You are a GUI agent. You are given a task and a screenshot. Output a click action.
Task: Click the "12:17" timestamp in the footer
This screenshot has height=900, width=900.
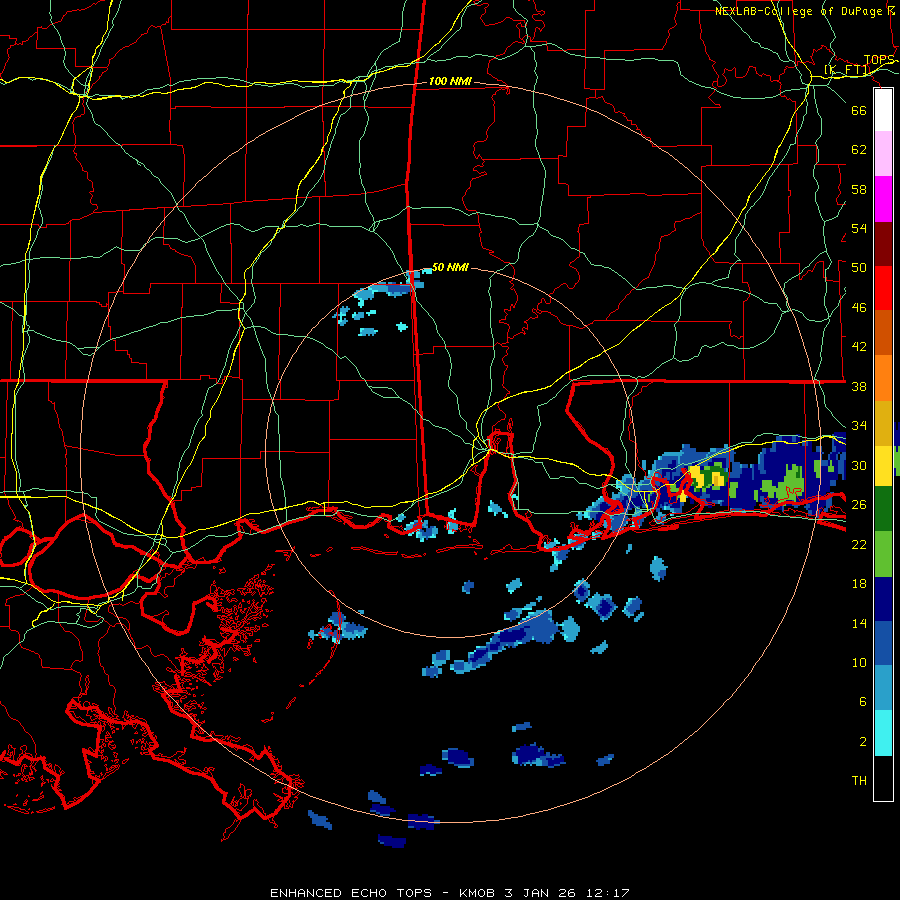[608, 893]
